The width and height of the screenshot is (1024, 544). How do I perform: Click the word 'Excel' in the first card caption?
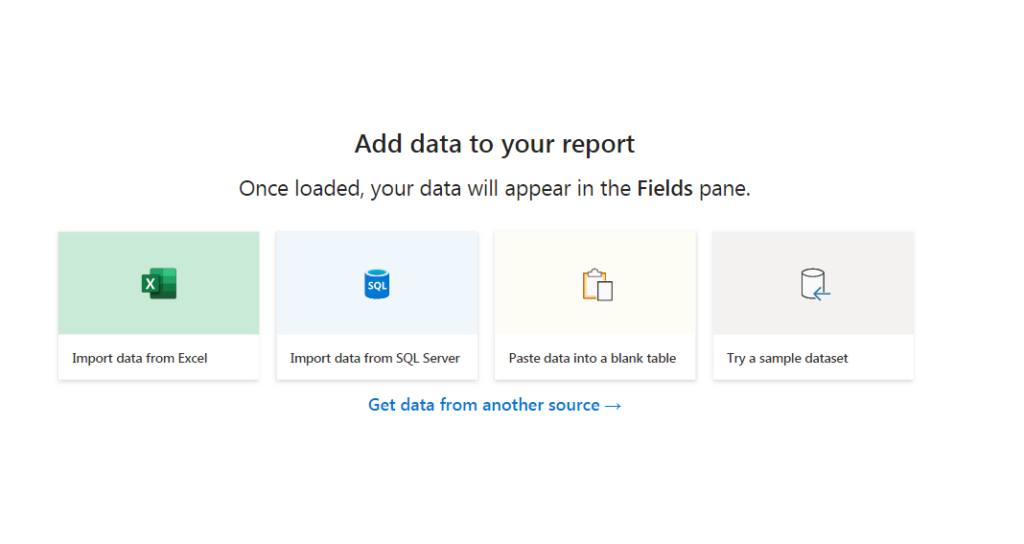(191, 358)
